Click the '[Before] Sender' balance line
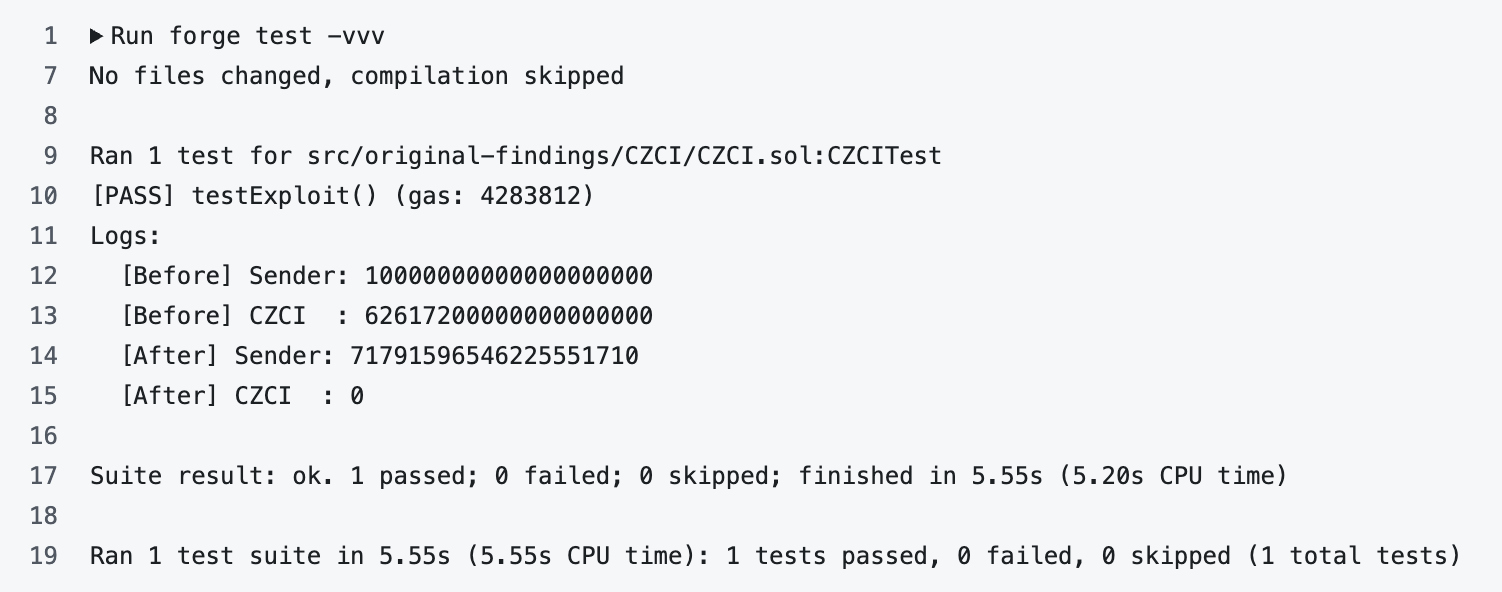The image size is (1502, 592). [386, 276]
